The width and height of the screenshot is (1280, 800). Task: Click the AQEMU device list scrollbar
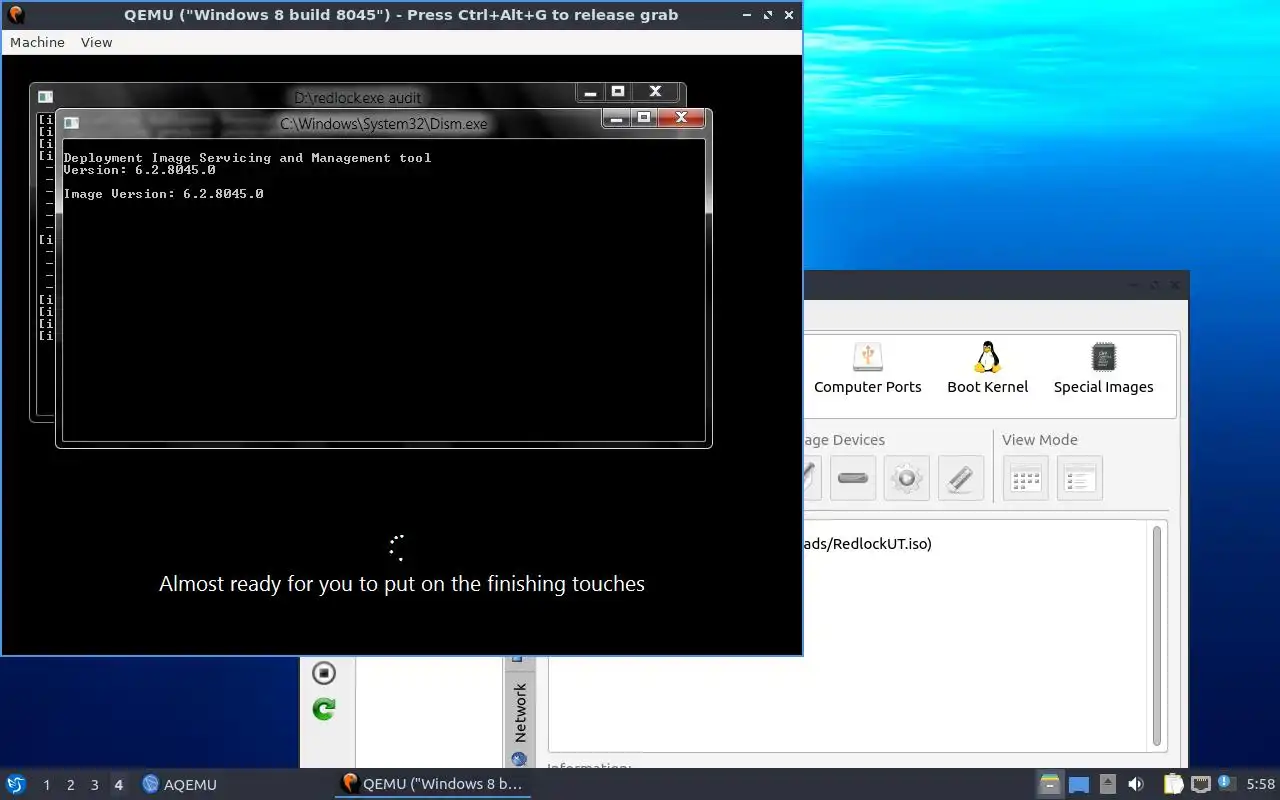[x=1158, y=635]
